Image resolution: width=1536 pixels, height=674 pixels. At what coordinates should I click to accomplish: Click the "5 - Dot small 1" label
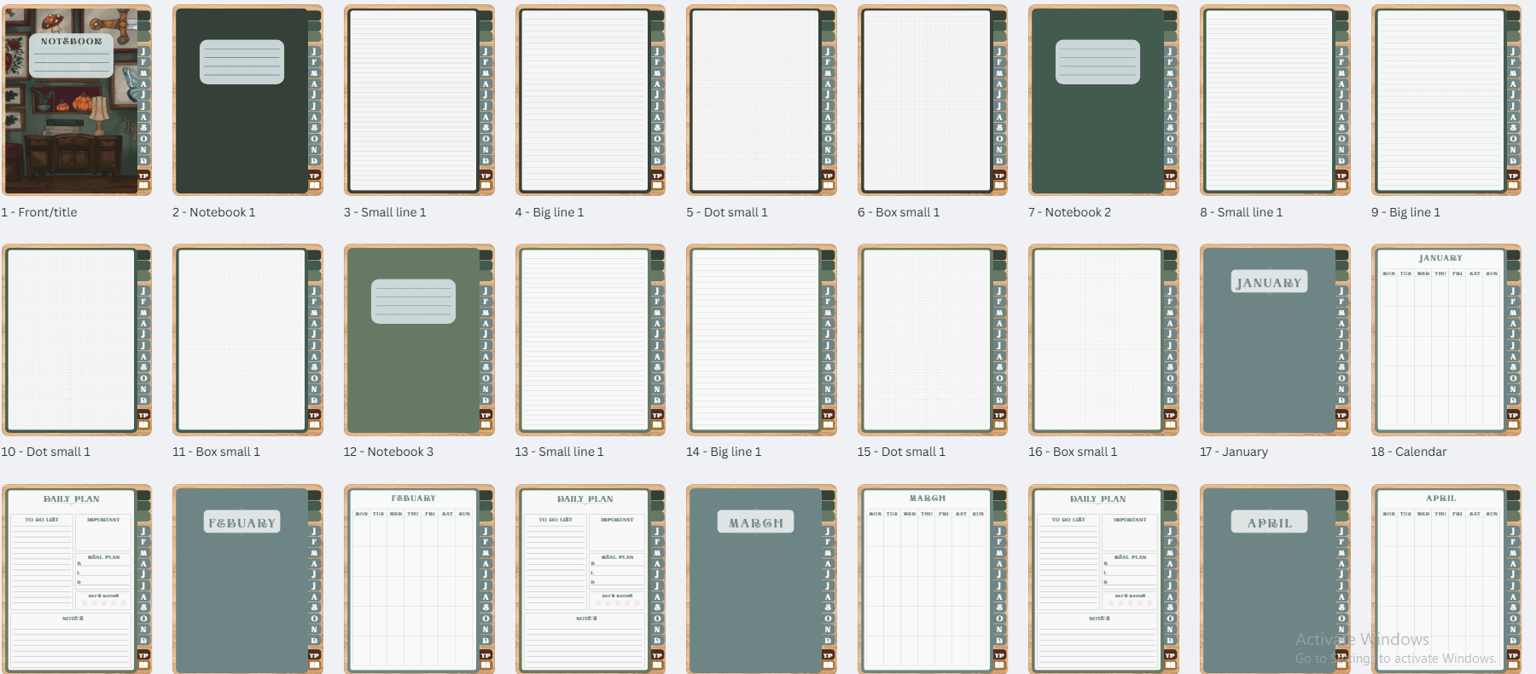pyautogui.click(x=727, y=212)
